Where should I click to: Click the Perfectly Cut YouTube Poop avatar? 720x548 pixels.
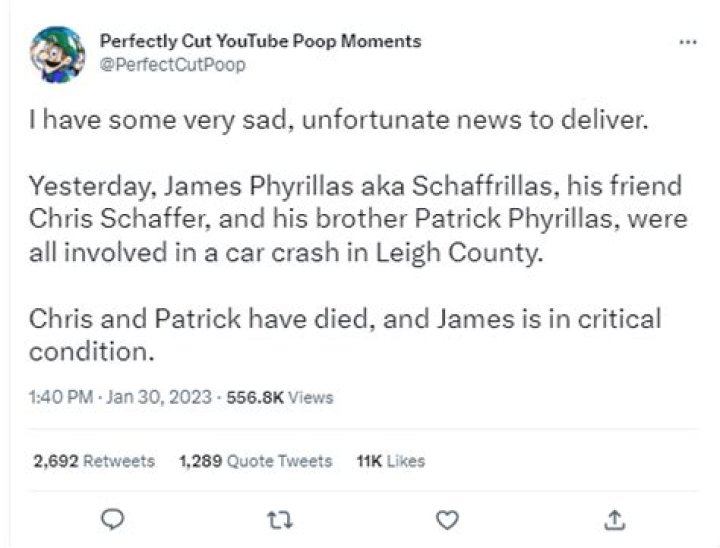[x=58, y=54]
